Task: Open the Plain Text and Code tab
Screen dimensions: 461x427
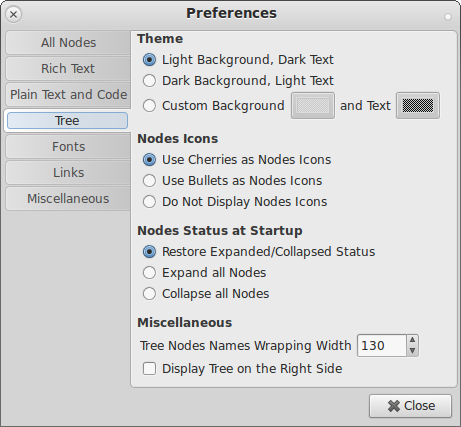Action: (x=68, y=95)
